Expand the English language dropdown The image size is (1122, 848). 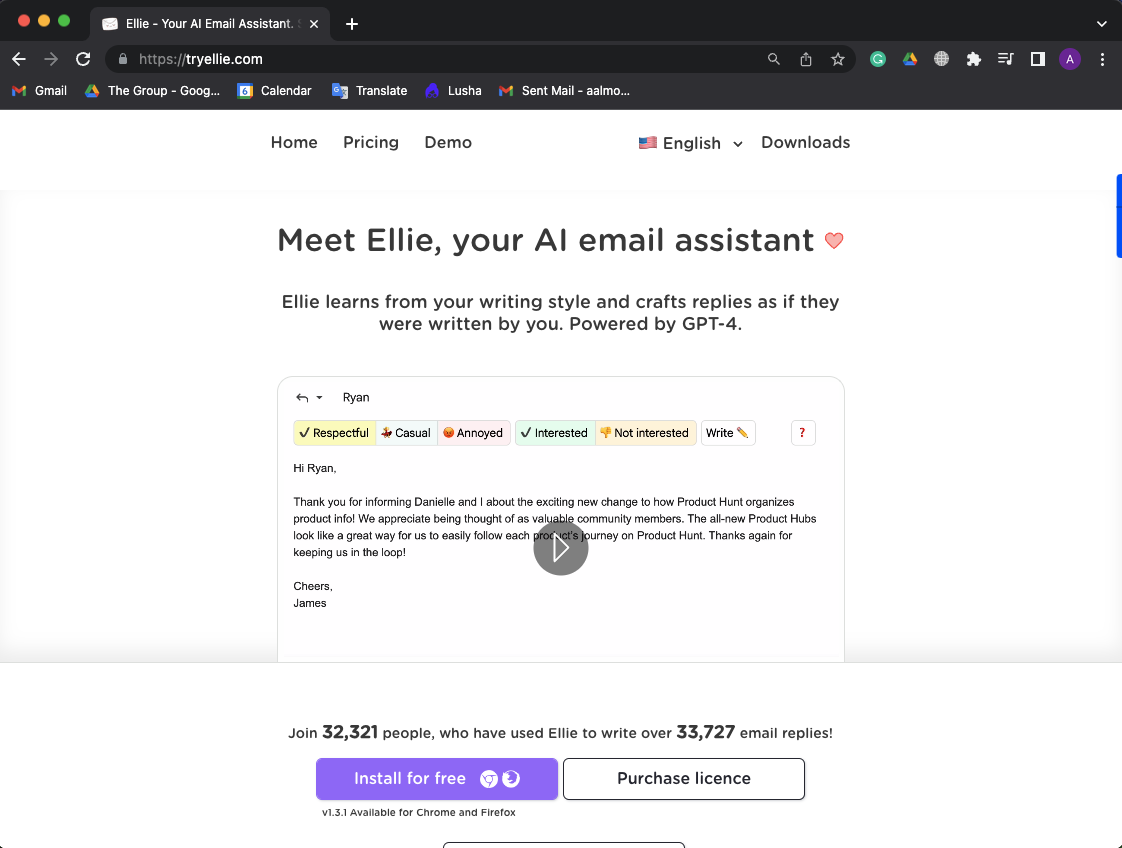pos(691,143)
